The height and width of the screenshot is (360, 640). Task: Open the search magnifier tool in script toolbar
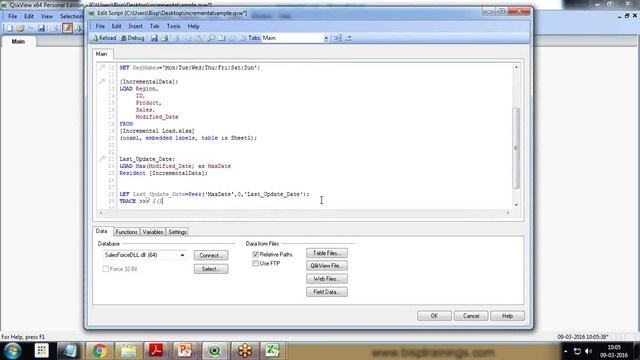coord(211,38)
